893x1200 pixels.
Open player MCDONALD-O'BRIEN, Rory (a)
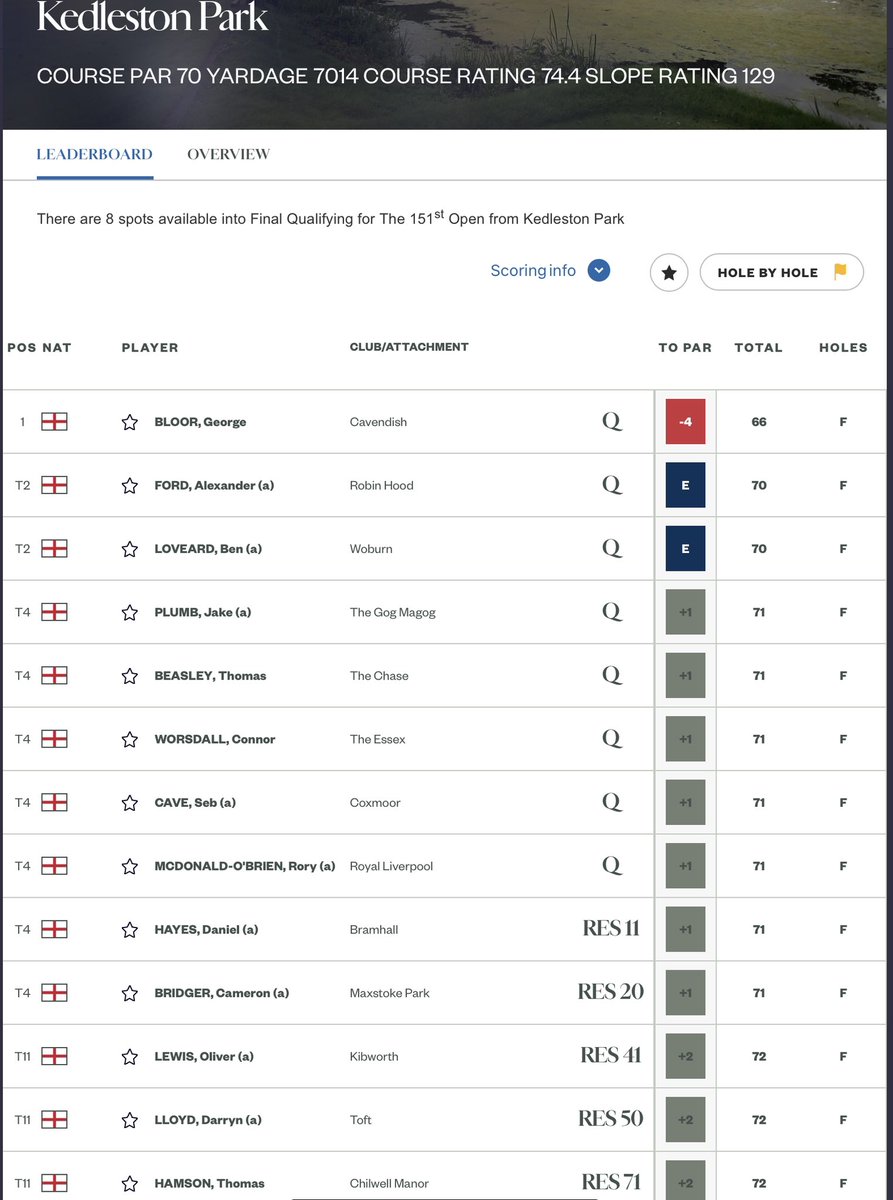(245, 866)
